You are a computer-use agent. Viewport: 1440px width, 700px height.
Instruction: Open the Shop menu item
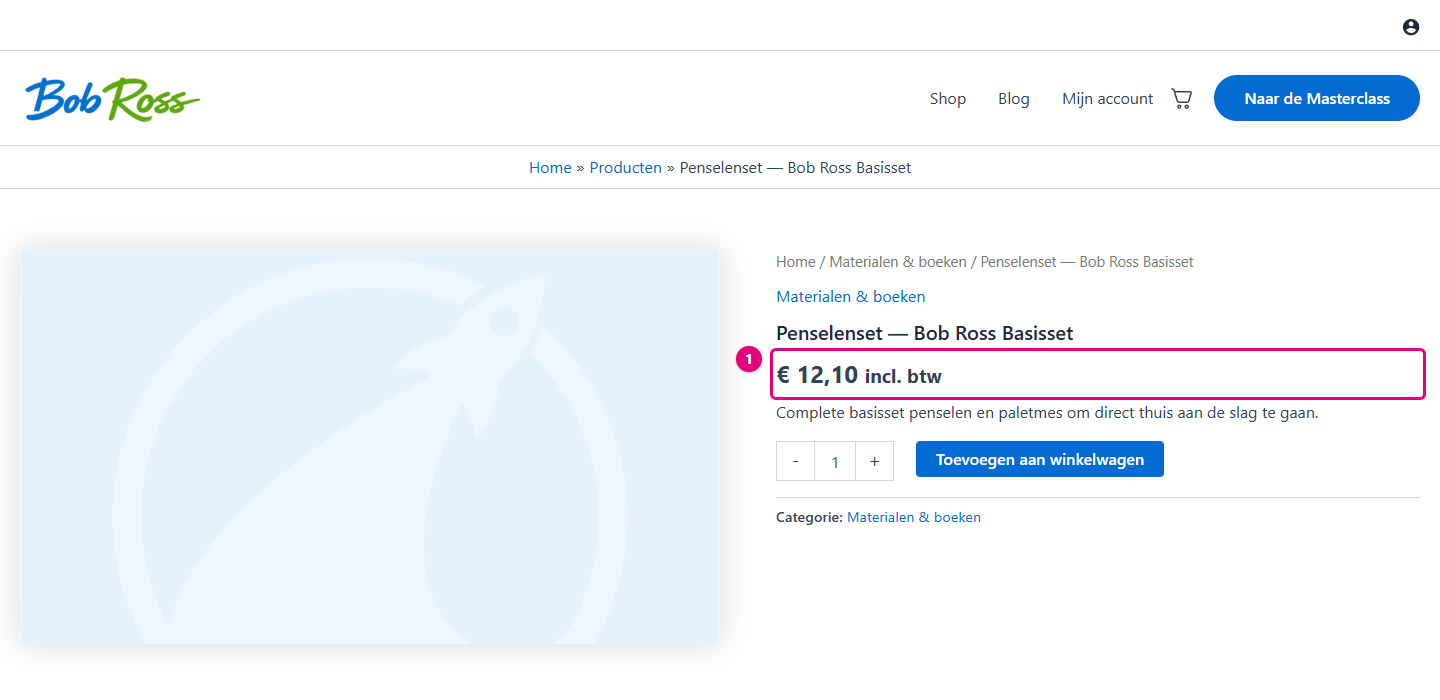tap(948, 98)
